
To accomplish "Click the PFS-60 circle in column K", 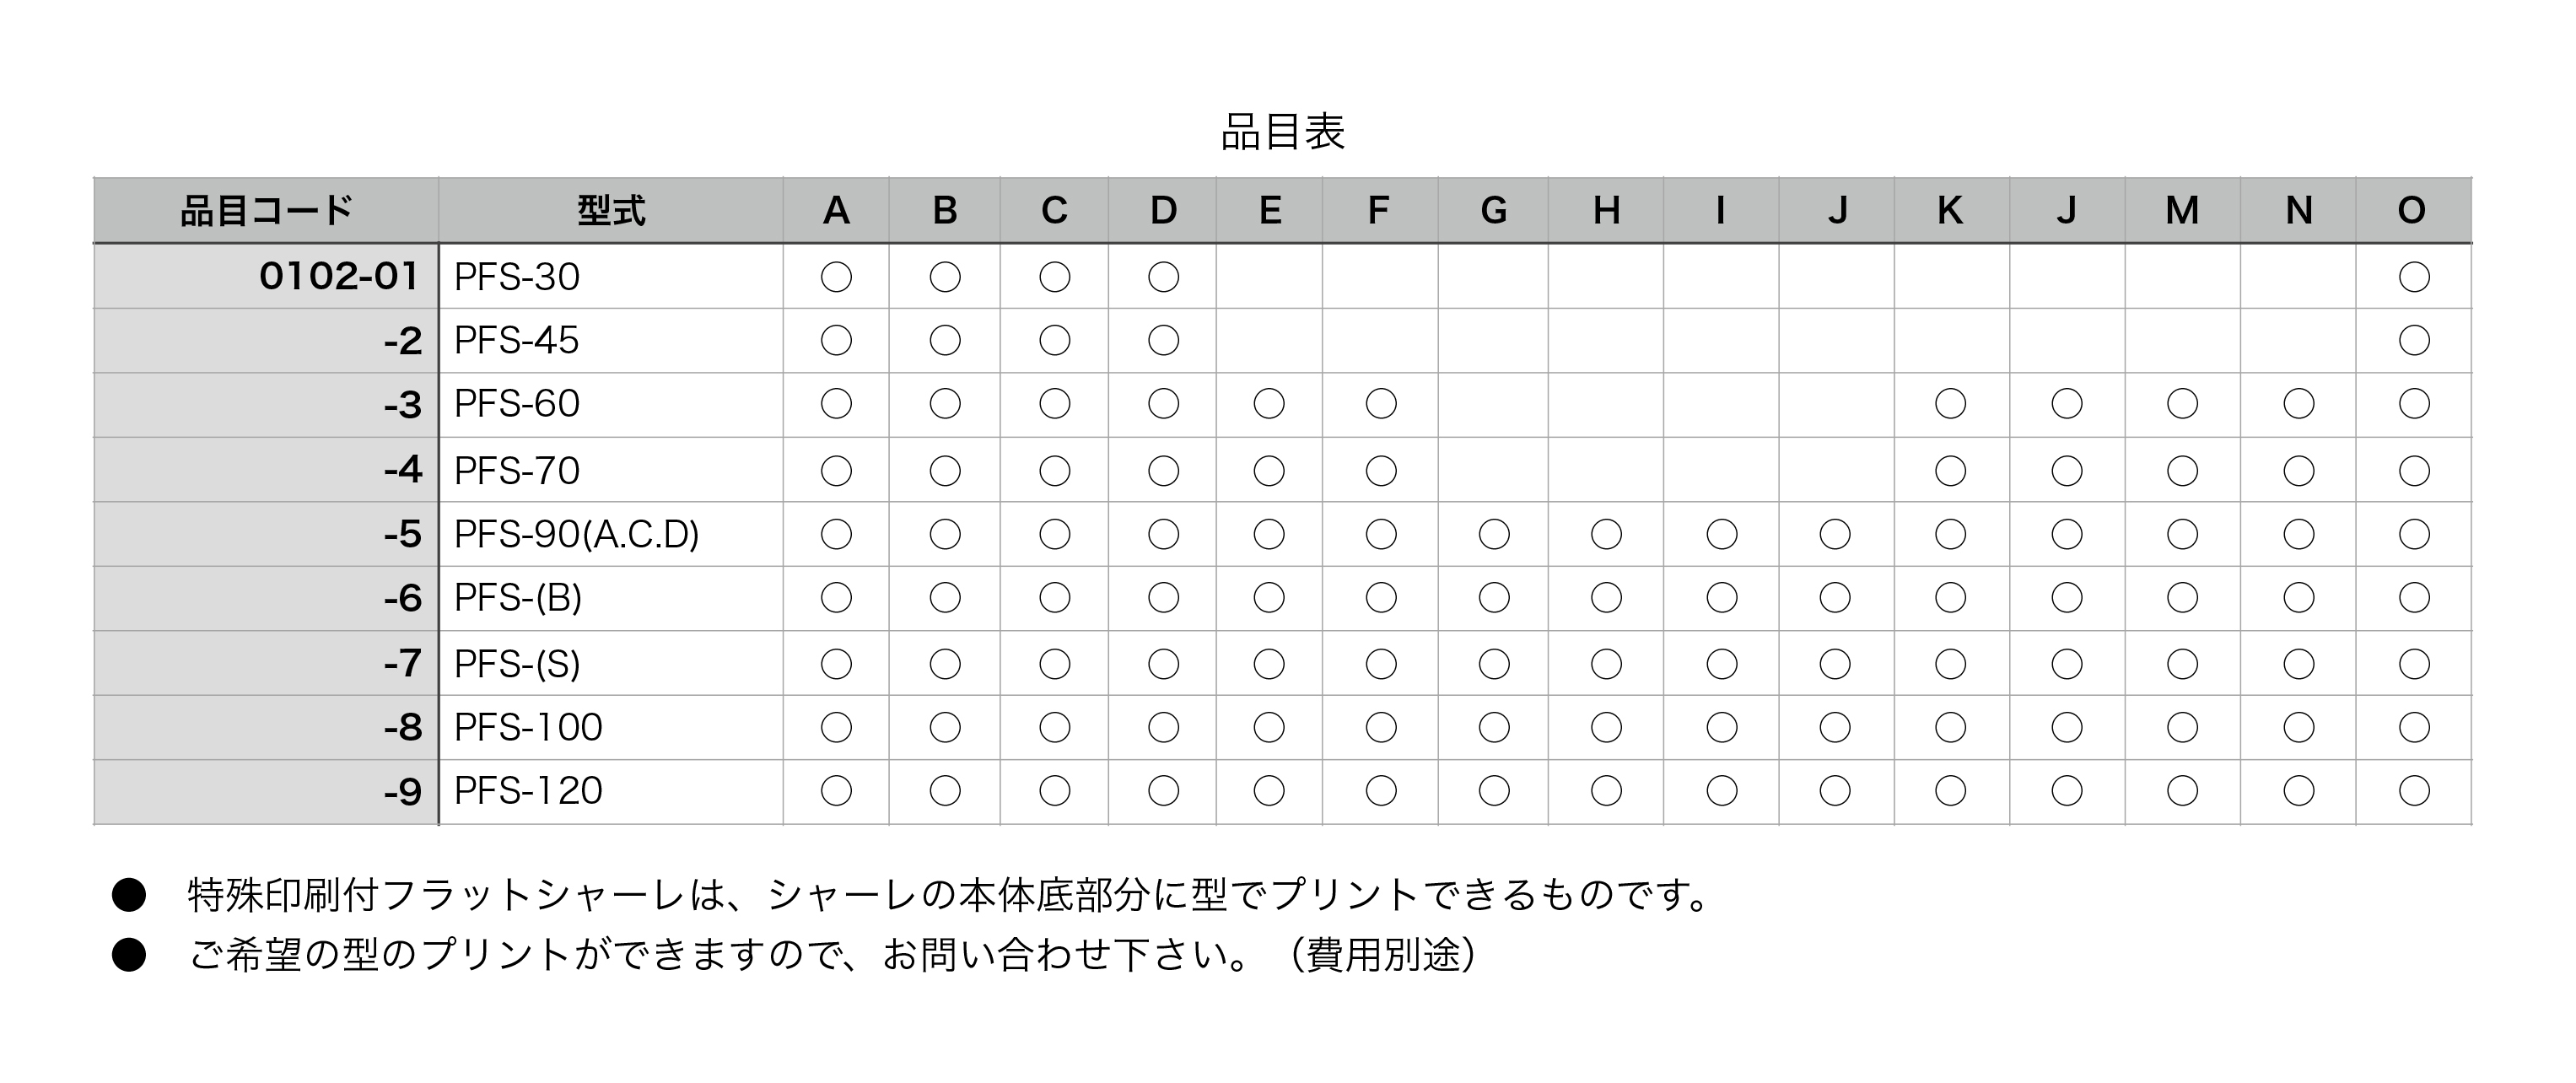I will tap(1950, 404).
